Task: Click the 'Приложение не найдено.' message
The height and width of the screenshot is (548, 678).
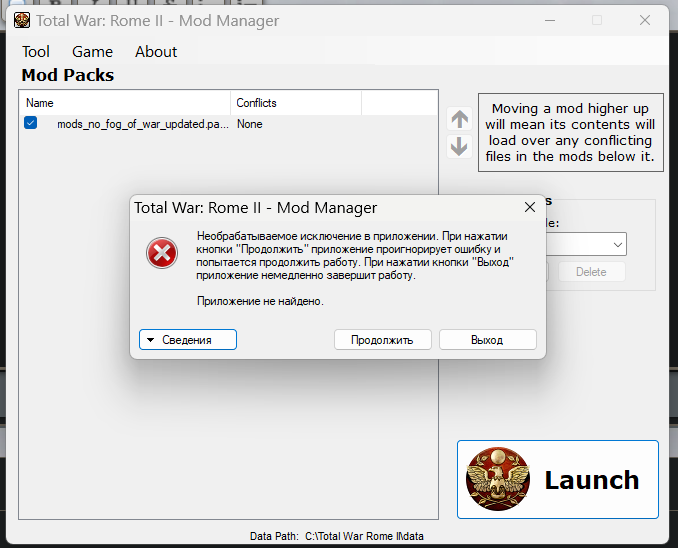Action: (x=260, y=301)
